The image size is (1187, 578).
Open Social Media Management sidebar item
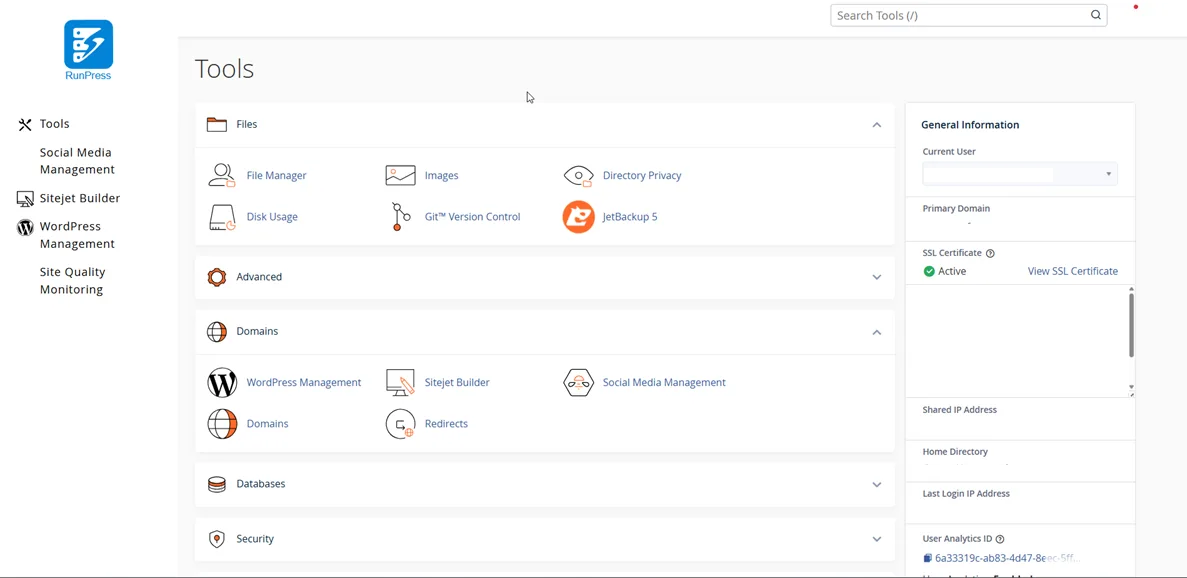(77, 161)
